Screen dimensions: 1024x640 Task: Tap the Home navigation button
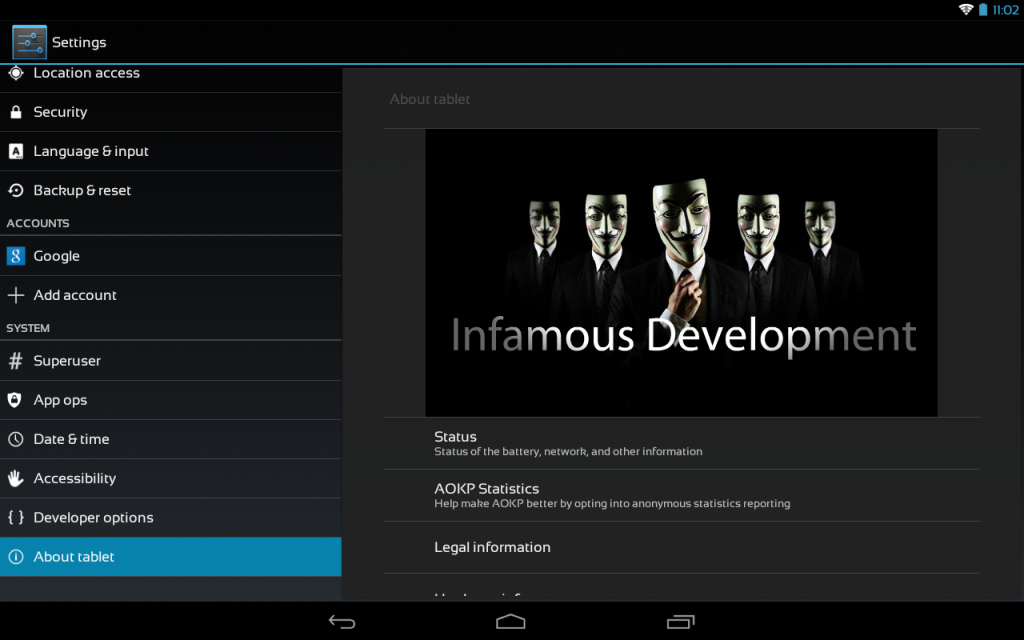[511, 621]
